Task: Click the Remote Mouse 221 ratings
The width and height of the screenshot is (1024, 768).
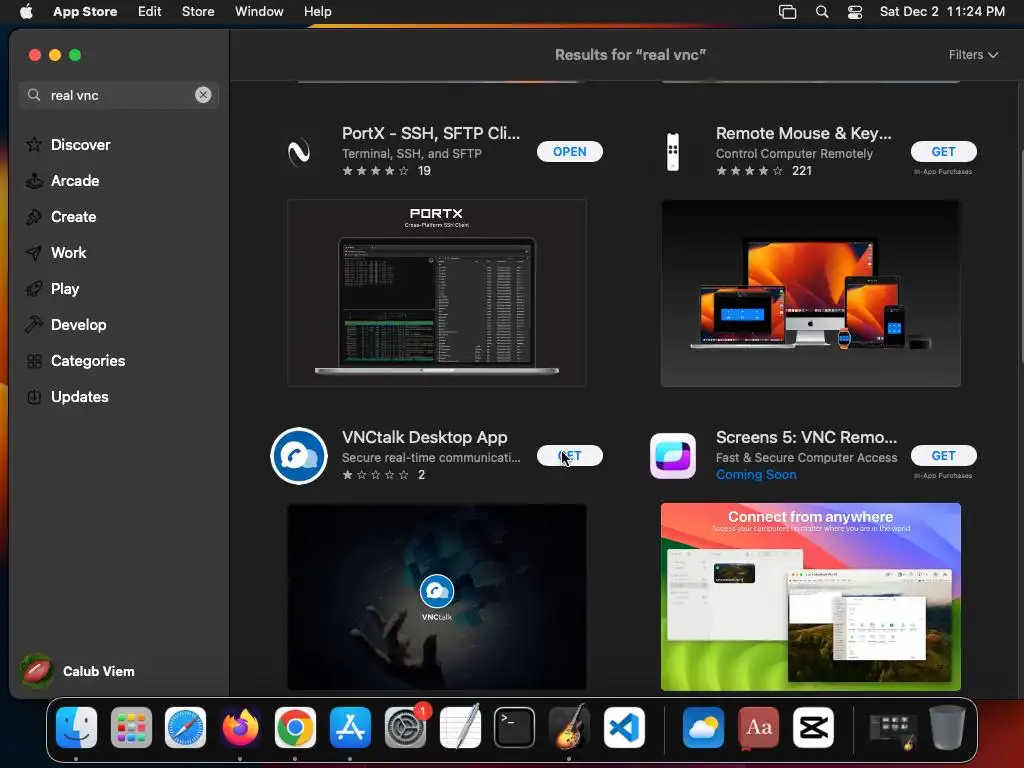Action: pyautogui.click(x=764, y=171)
